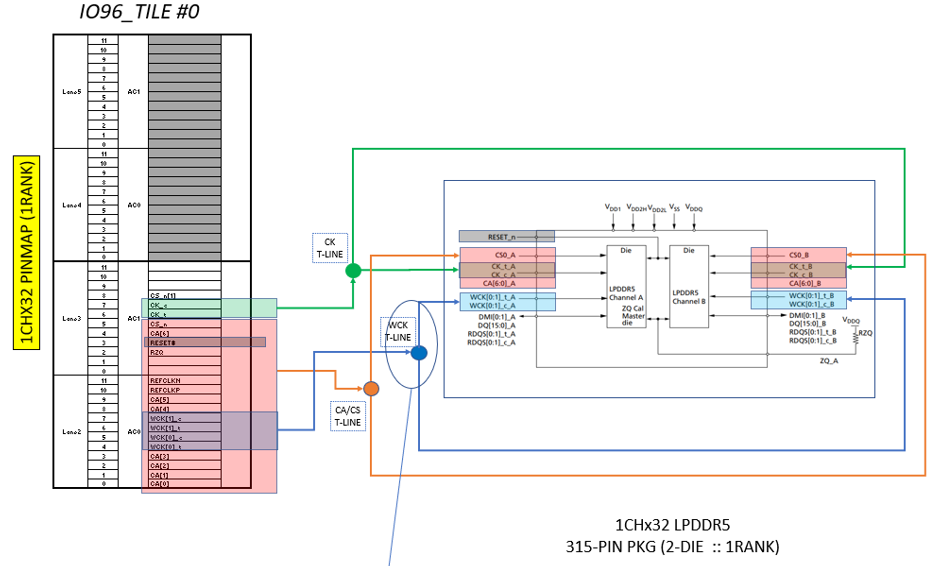Click the RDQS[0:1]_c_A signal label

(492, 342)
